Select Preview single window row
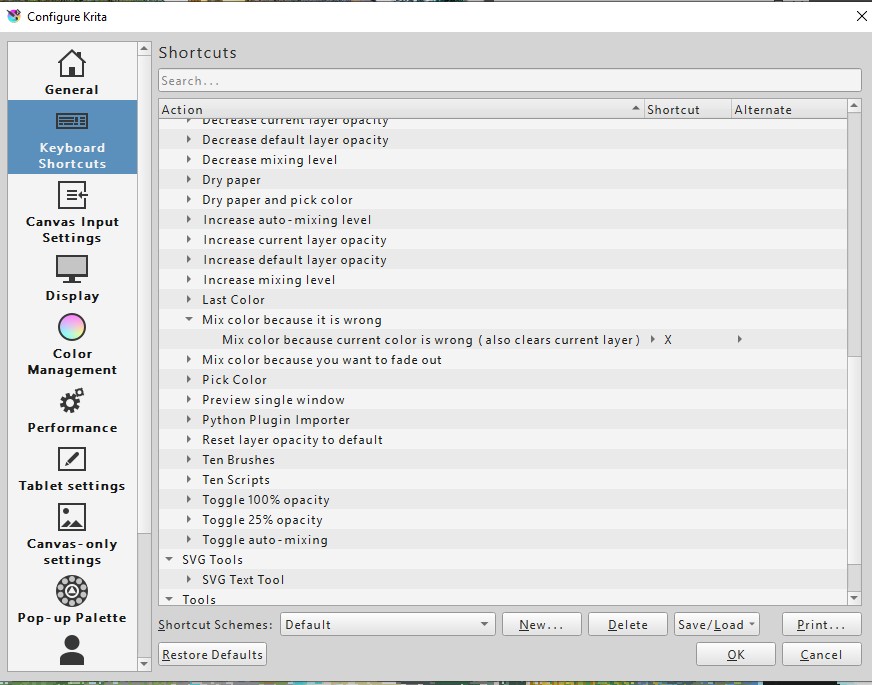 pos(503,400)
